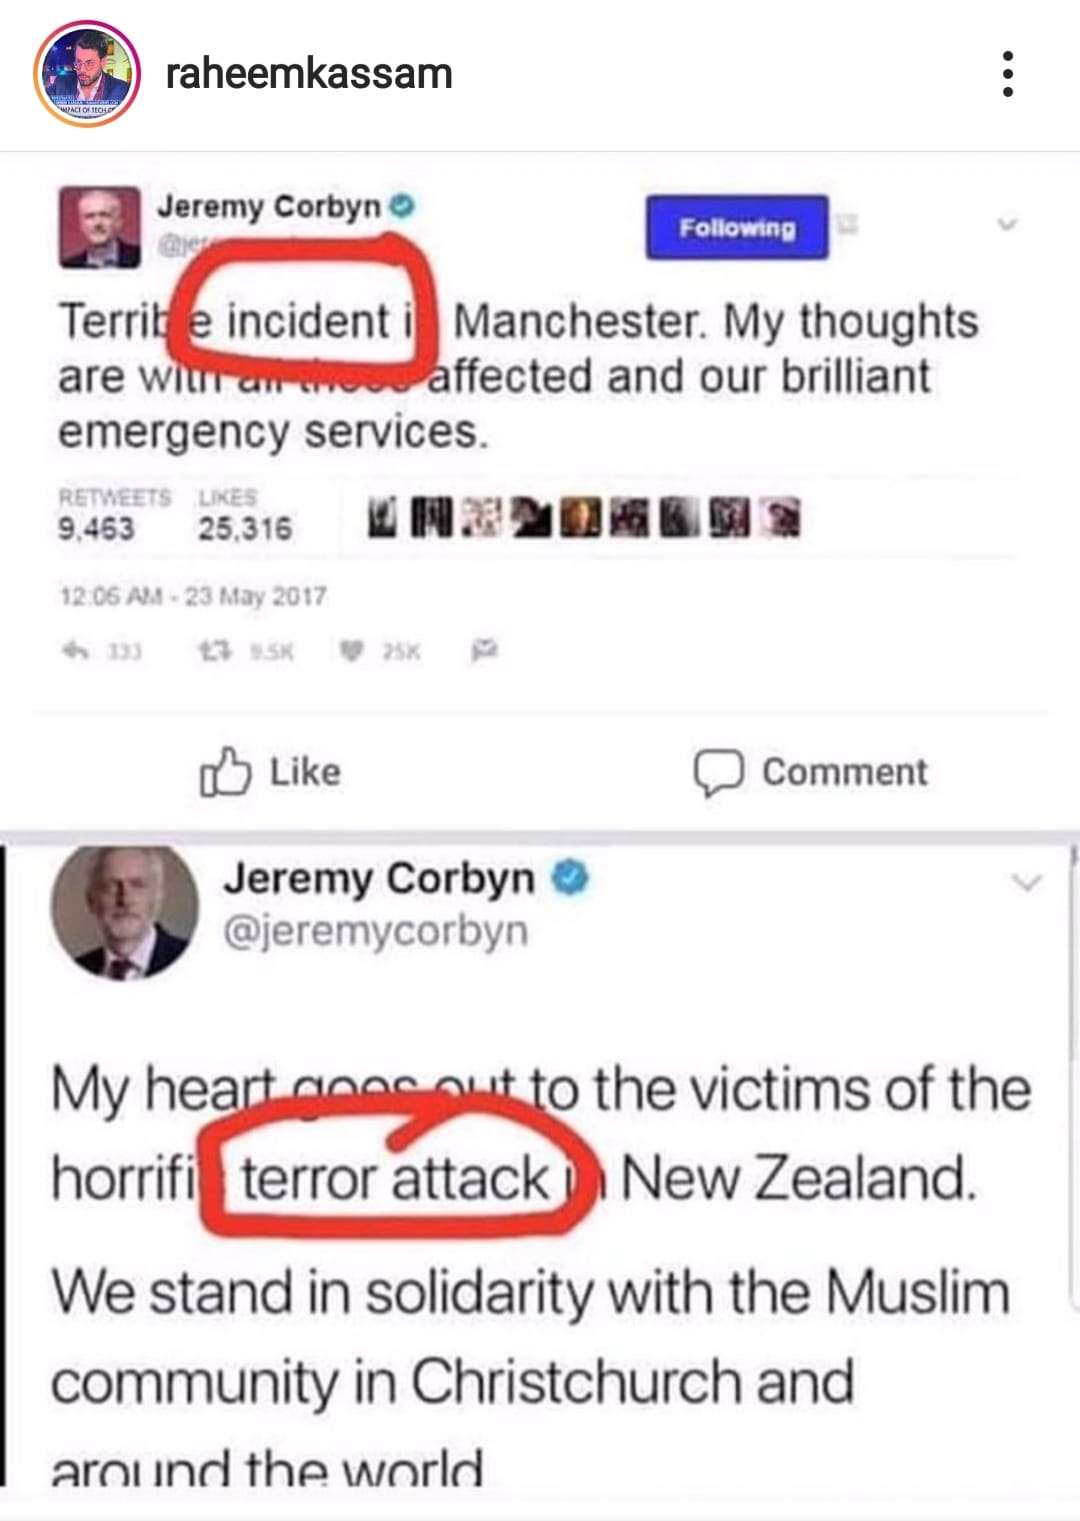Click the speech bubble Comment button

pos(811,773)
